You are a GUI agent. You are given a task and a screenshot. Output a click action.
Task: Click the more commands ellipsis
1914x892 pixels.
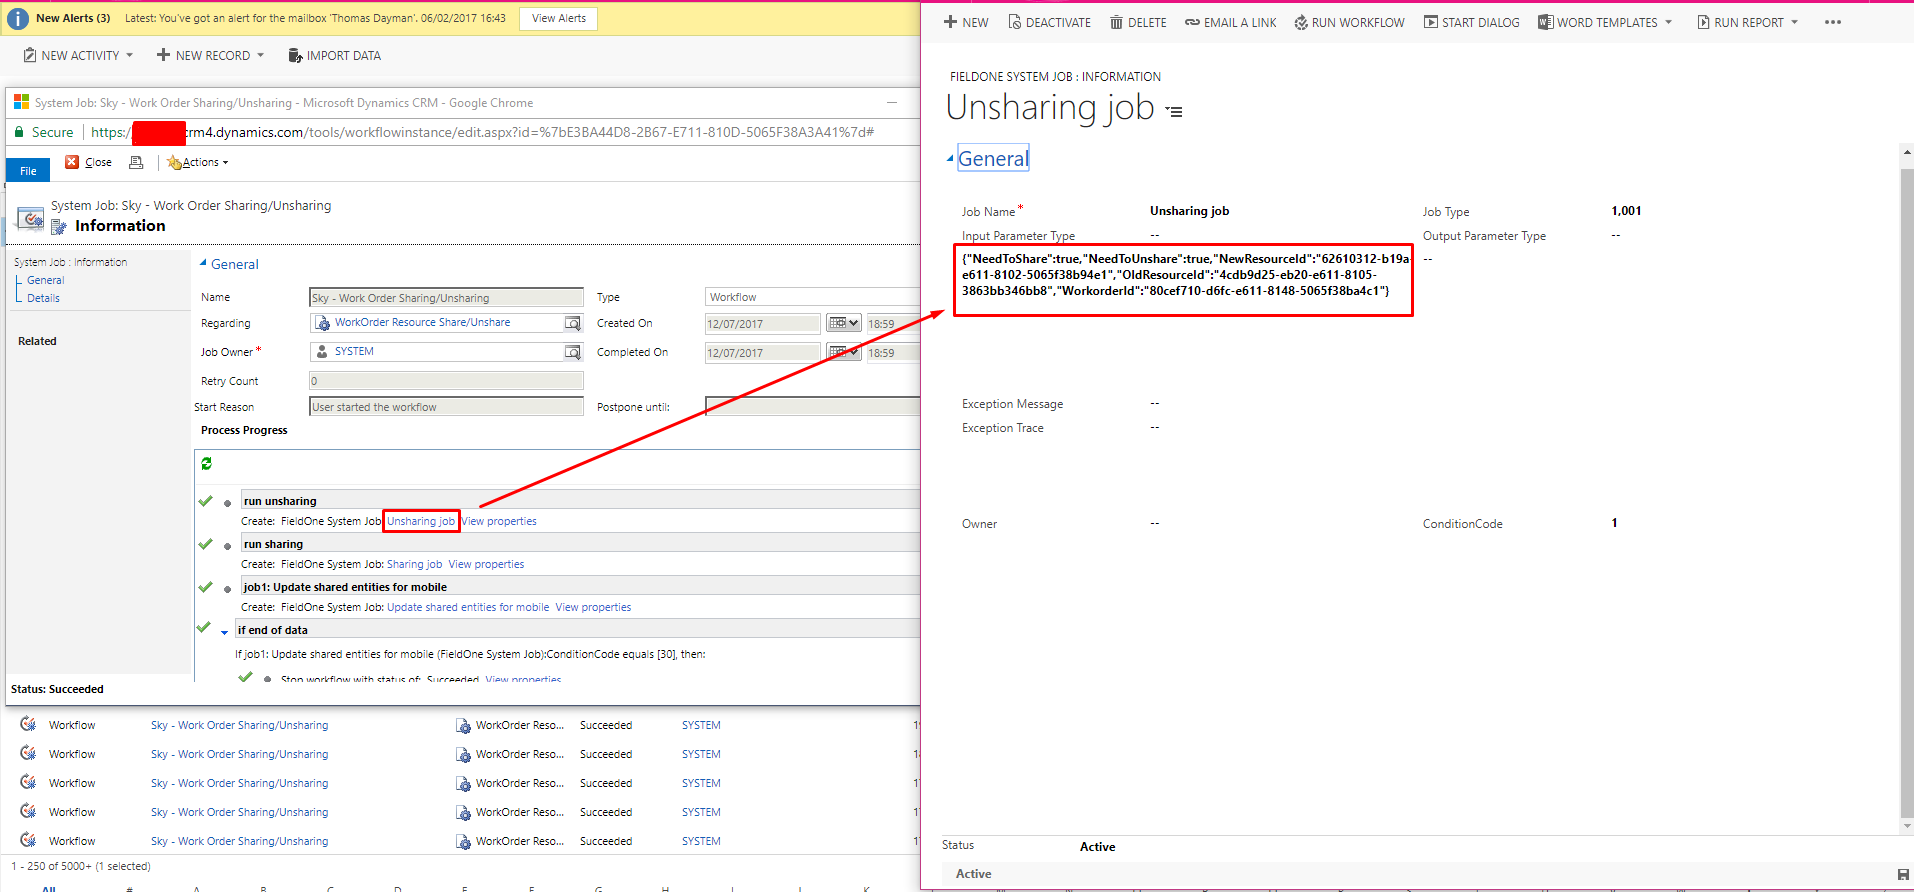(x=1832, y=22)
